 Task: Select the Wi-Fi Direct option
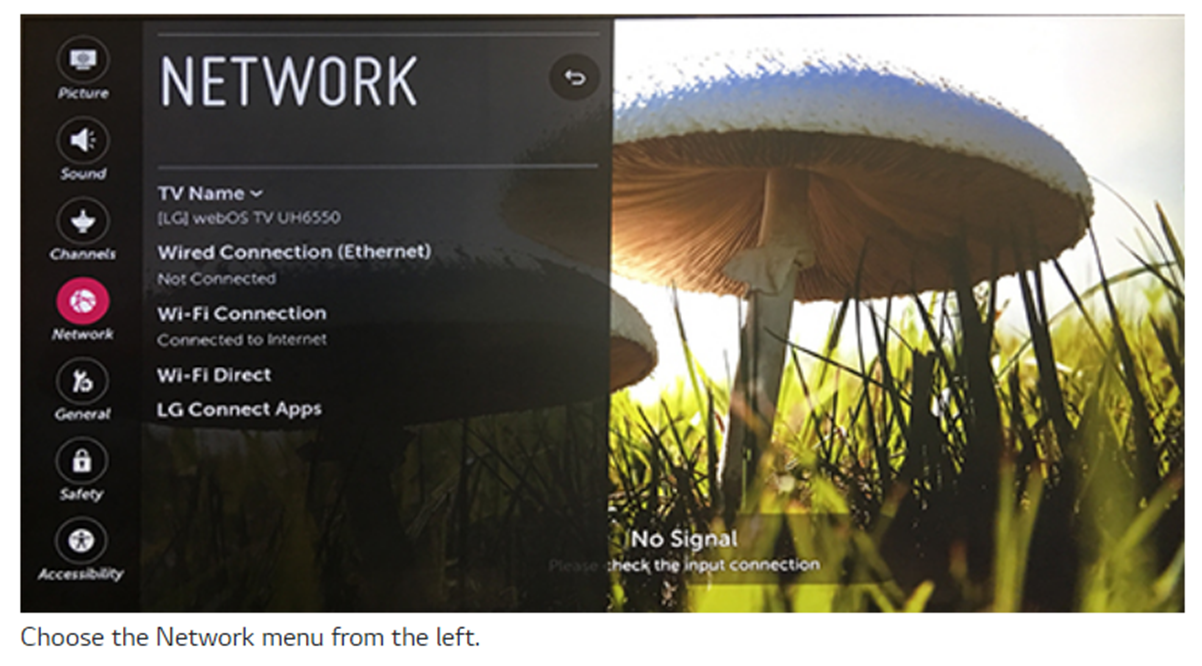click(x=214, y=375)
